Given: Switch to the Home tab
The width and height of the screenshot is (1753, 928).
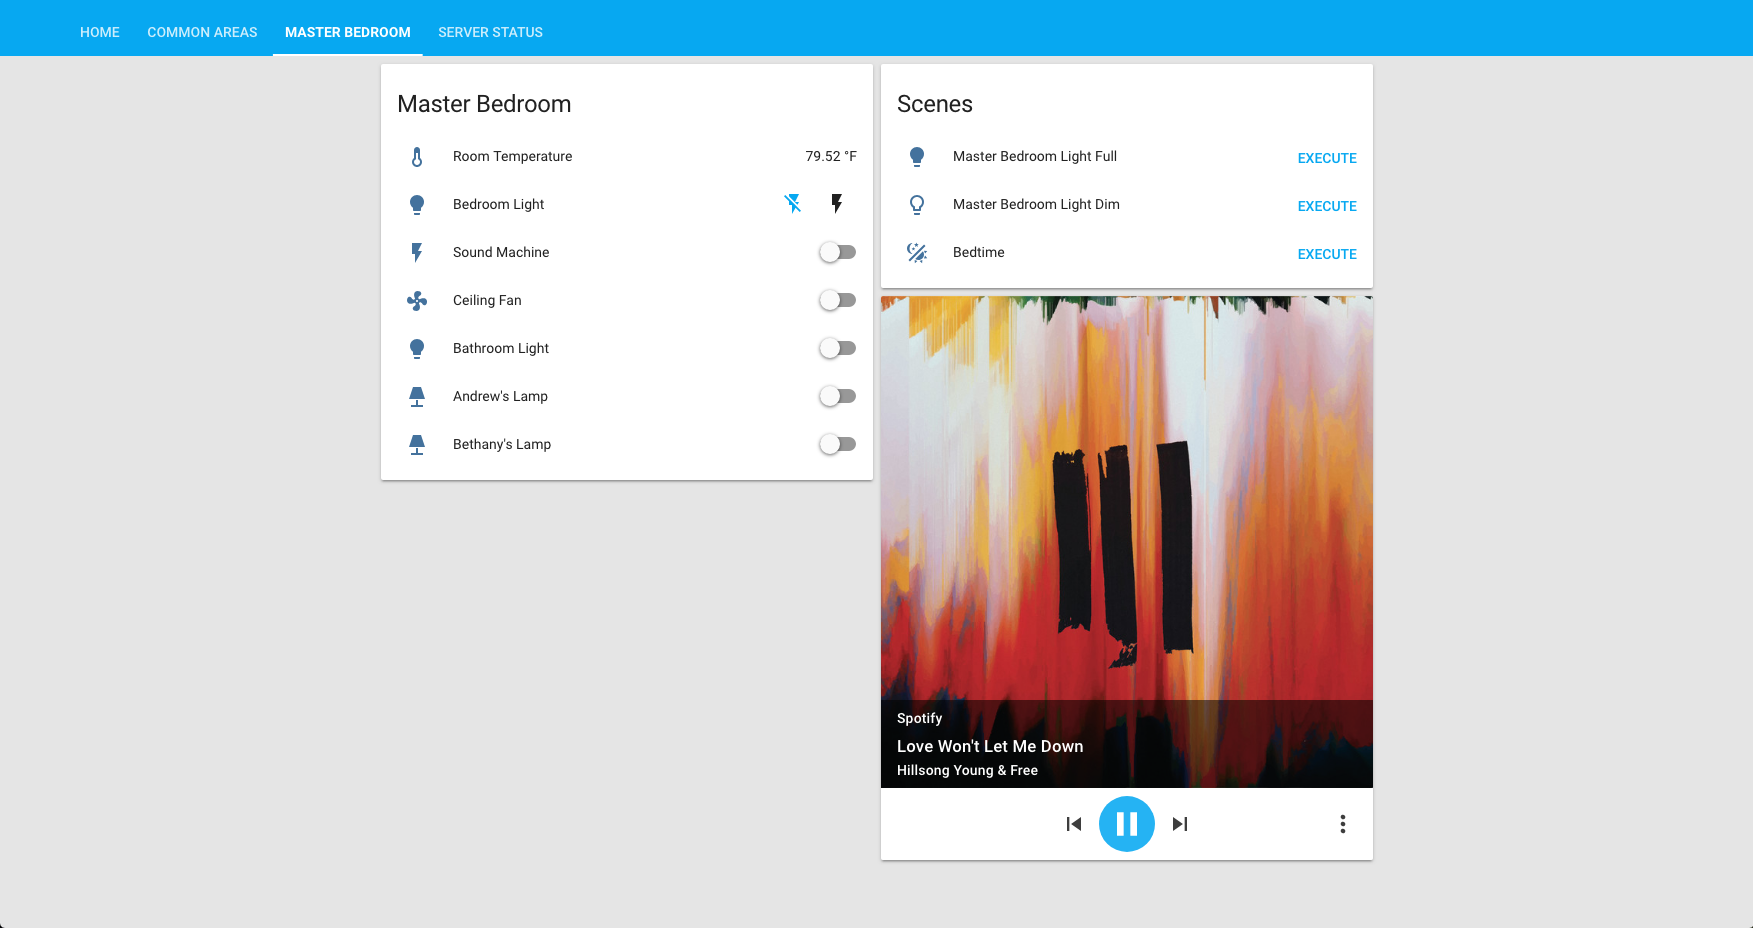Looking at the screenshot, I should point(100,32).
